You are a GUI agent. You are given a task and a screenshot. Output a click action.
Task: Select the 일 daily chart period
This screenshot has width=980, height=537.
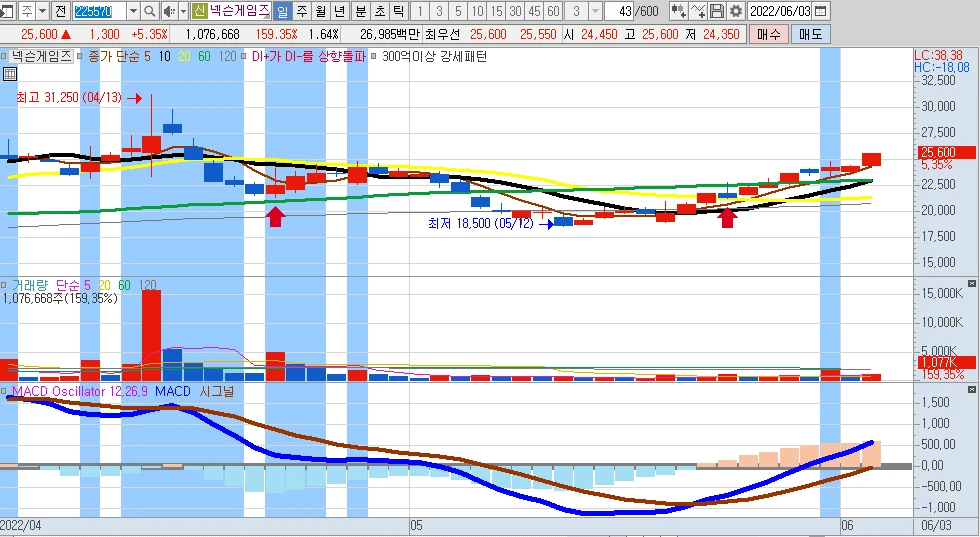click(282, 11)
